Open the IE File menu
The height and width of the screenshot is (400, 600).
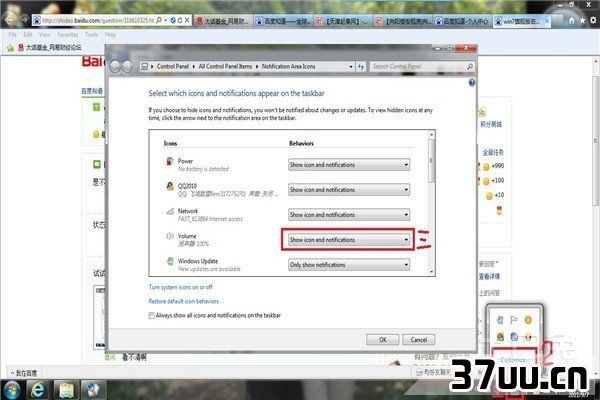[x=12, y=34]
